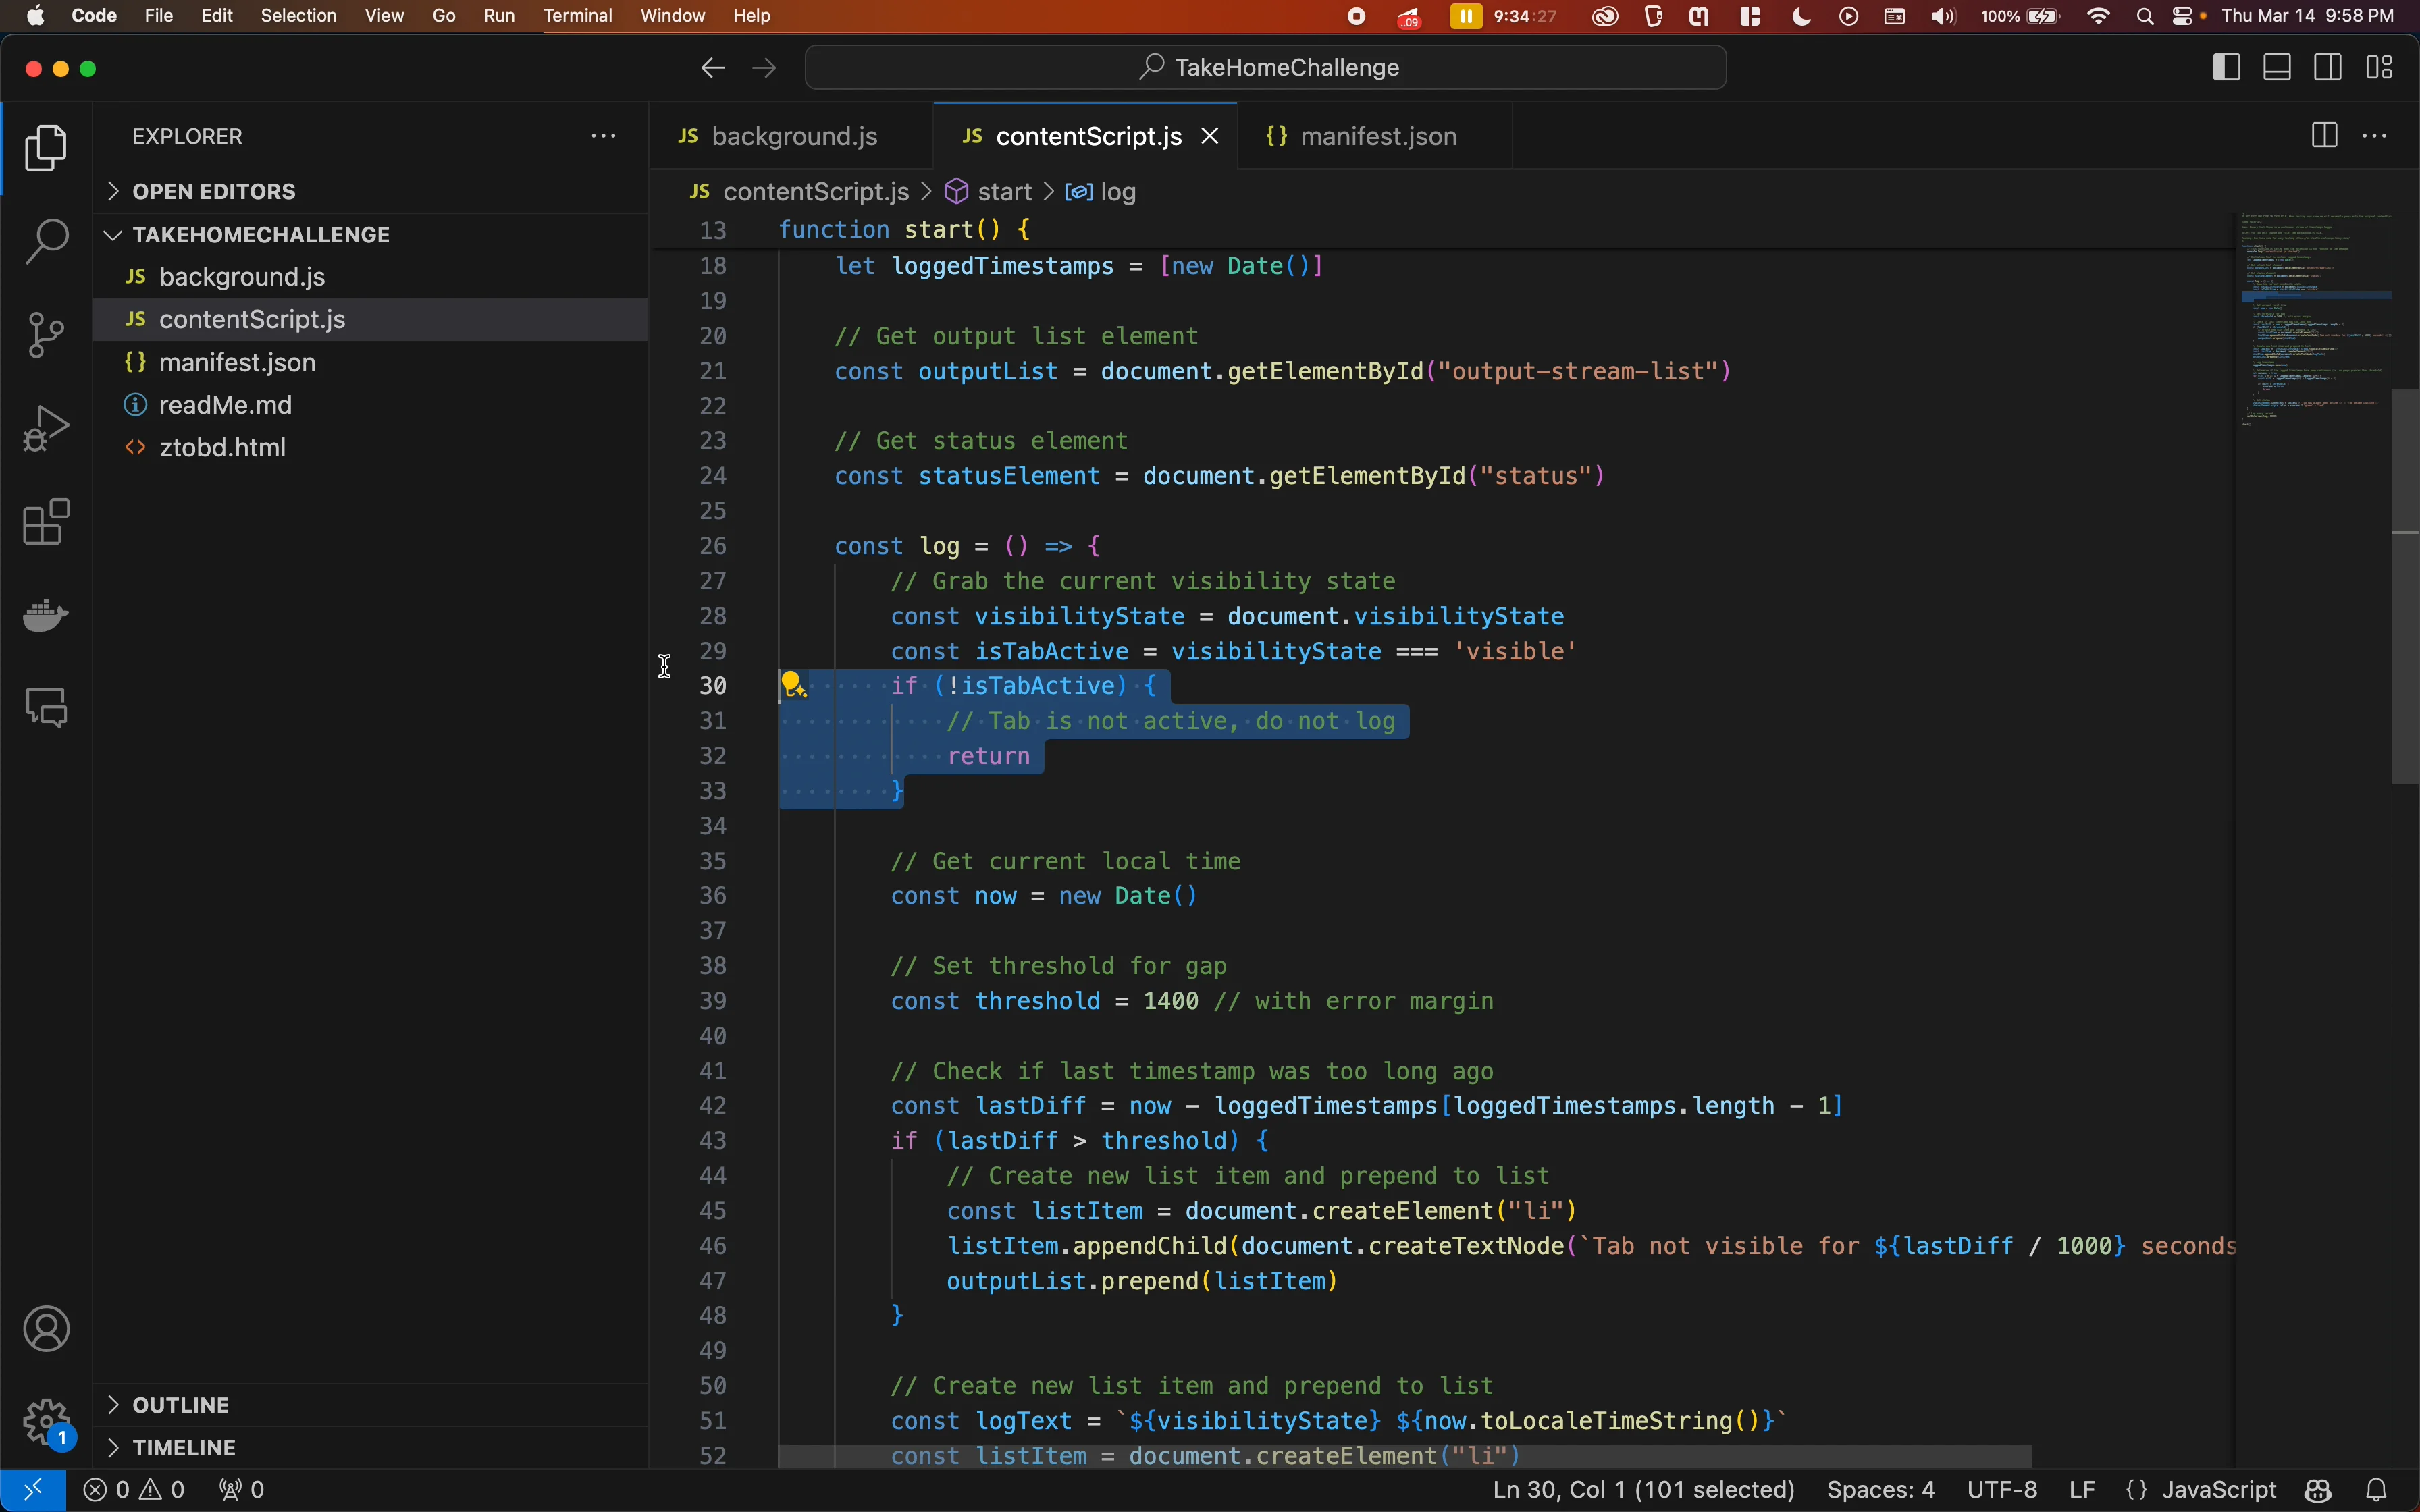Go back with the navigation arrow

[712, 68]
